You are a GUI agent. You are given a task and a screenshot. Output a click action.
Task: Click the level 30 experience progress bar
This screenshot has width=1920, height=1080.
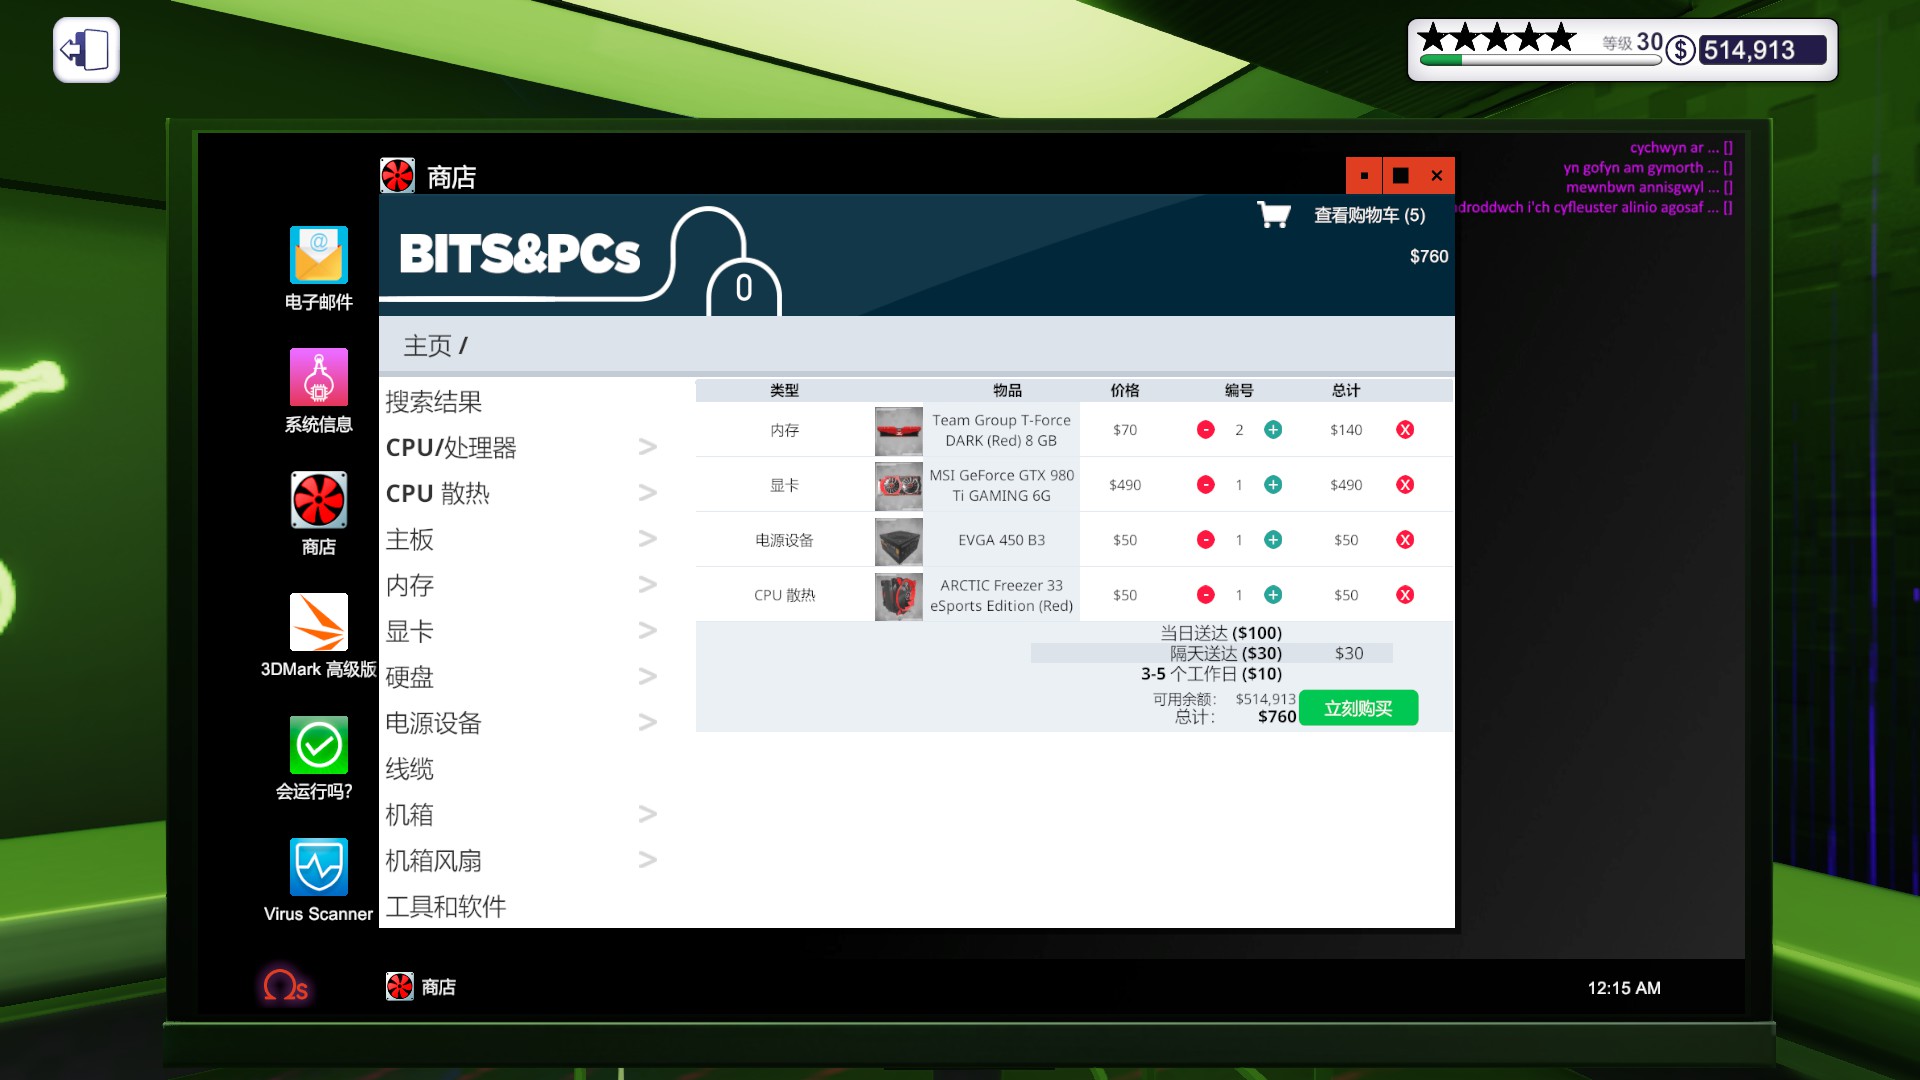[x=1540, y=60]
